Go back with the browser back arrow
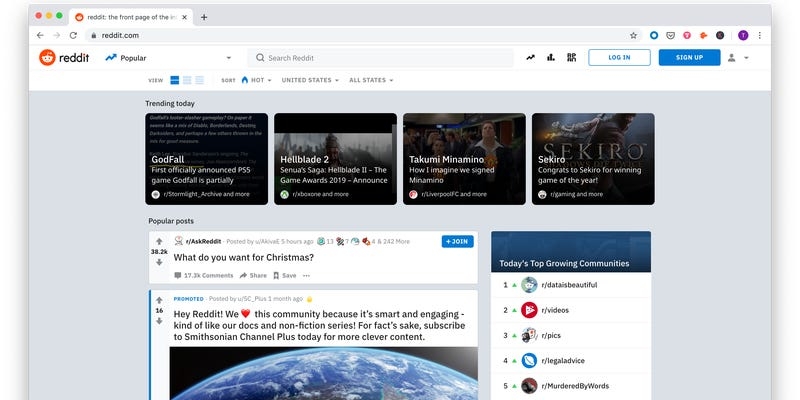The height and width of the screenshot is (400, 800). (40, 35)
